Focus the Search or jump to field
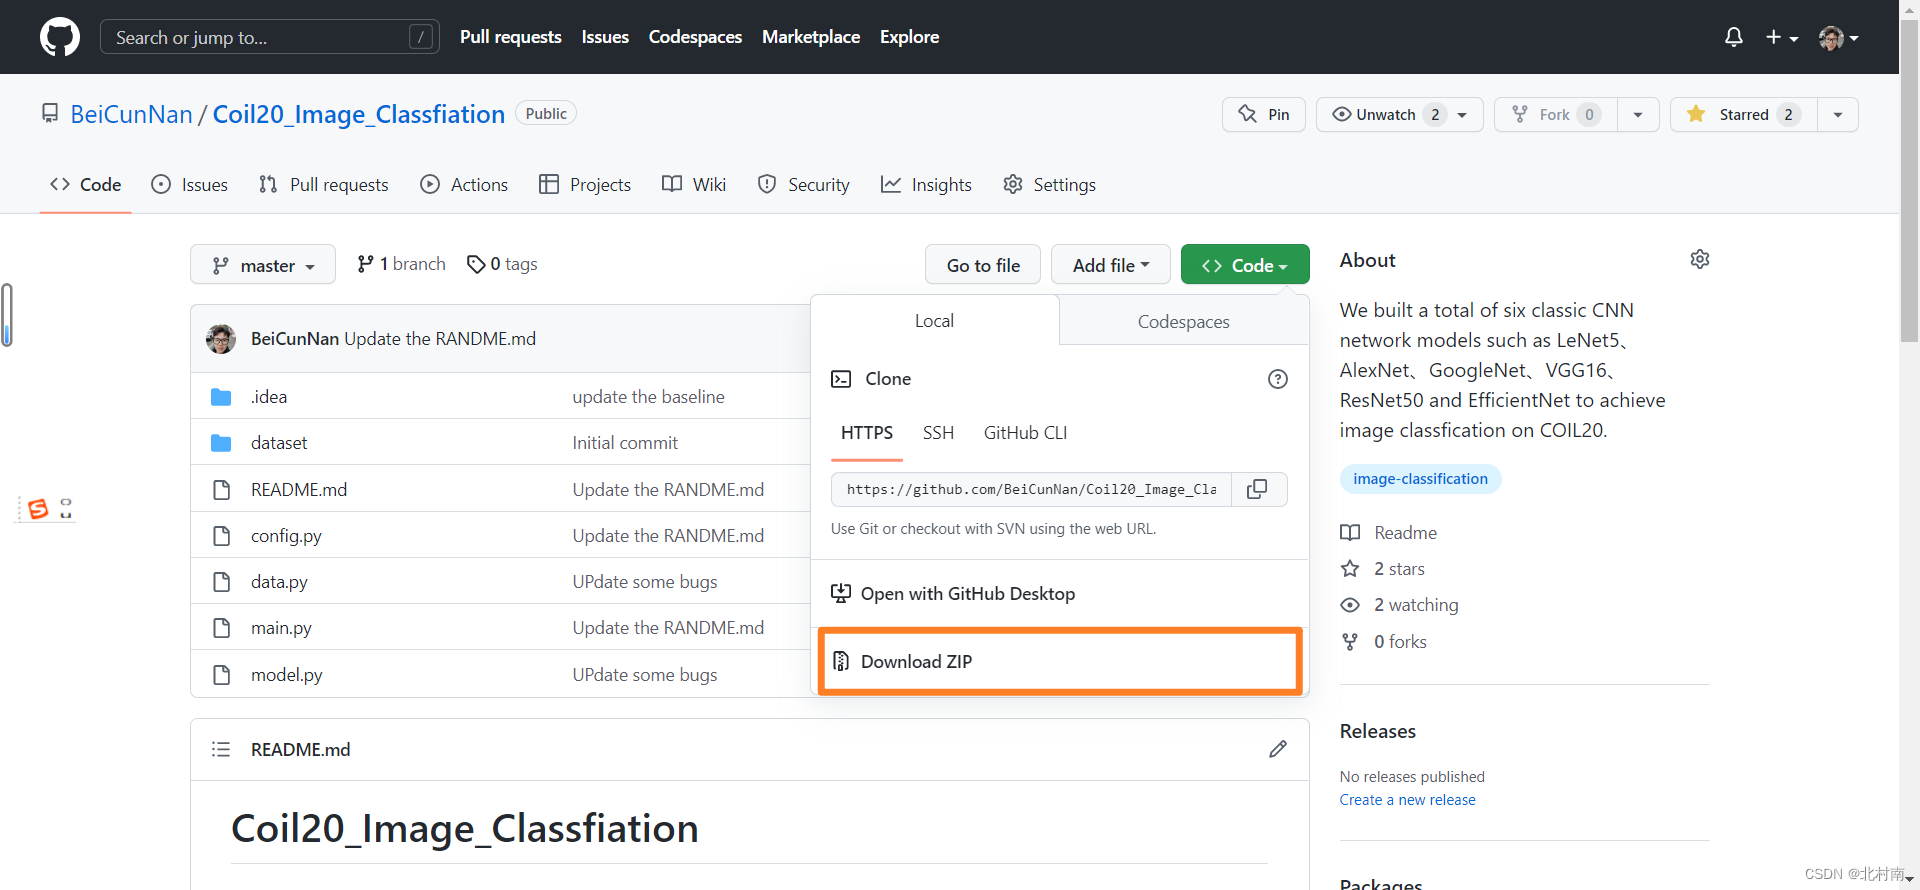This screenshot has height=890, width=1920. (270, 37)
